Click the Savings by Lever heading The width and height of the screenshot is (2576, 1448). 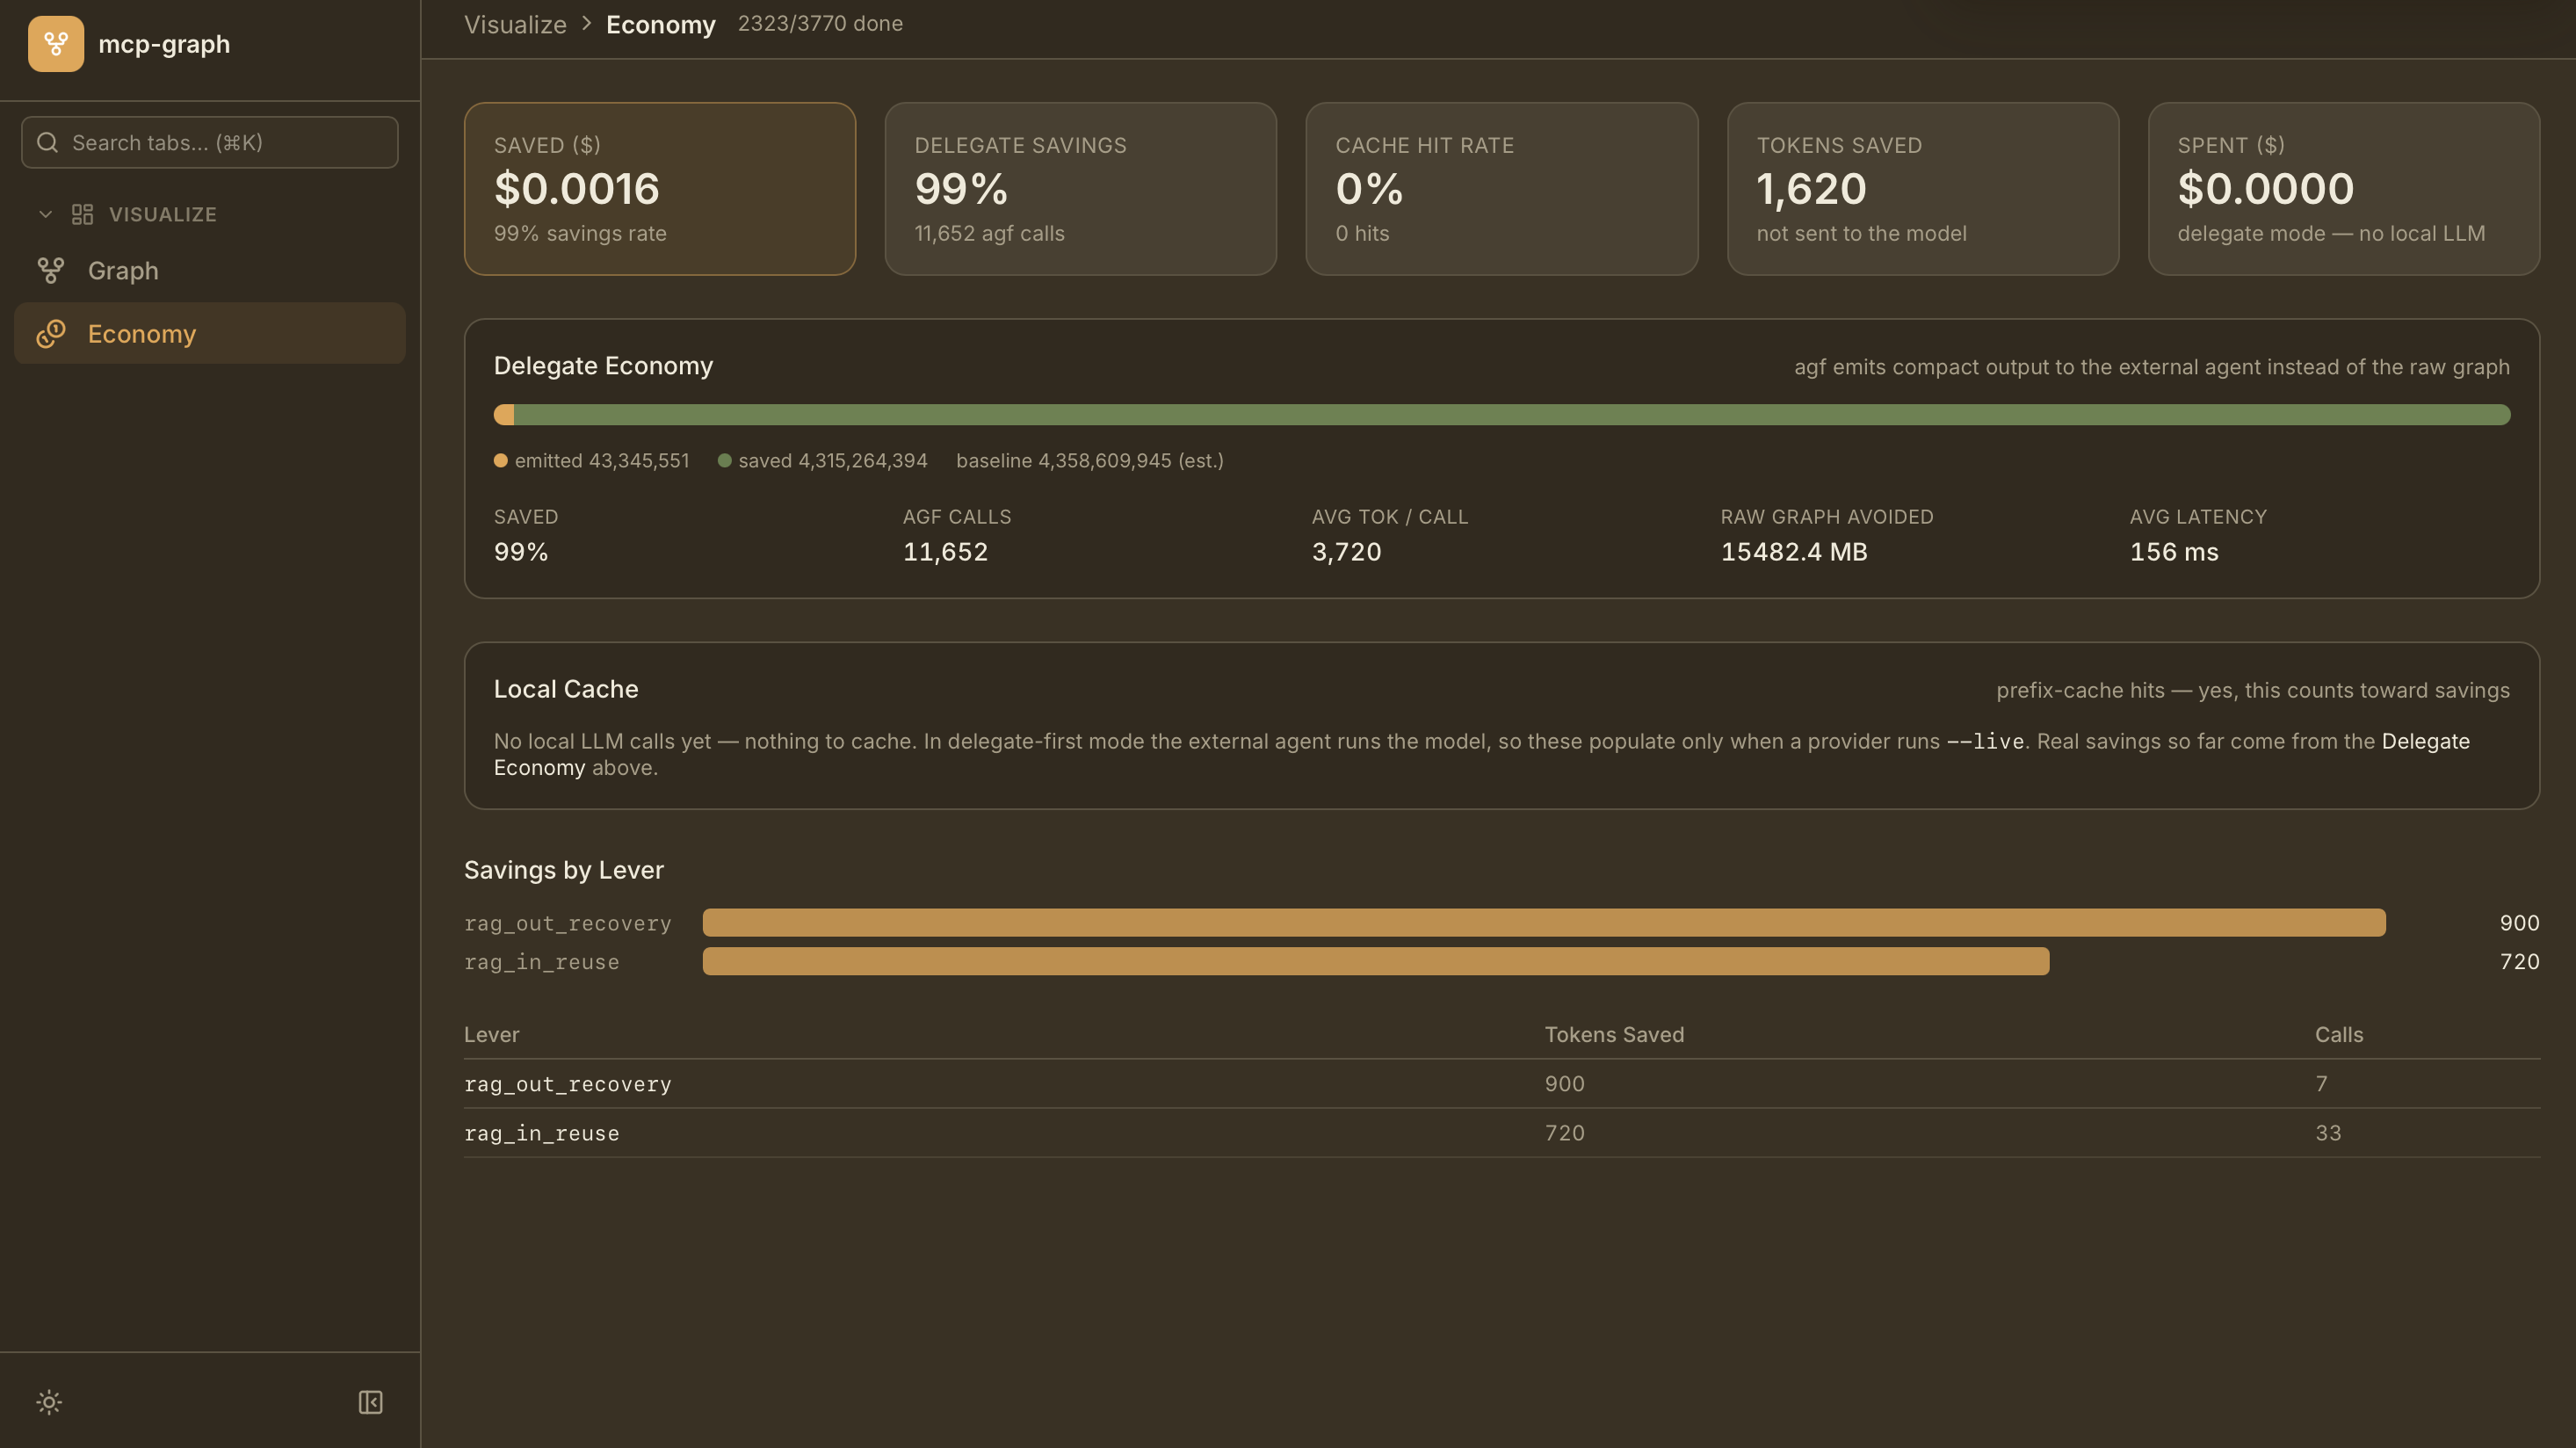click(563, 869)
